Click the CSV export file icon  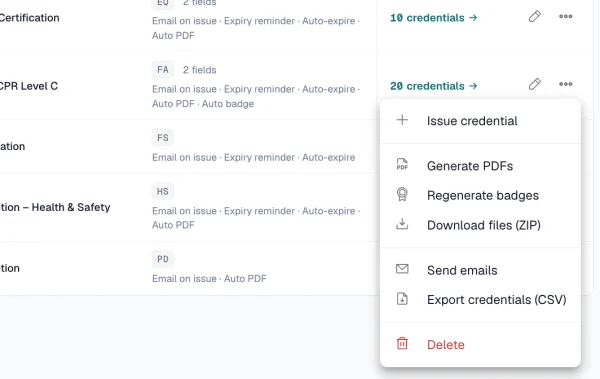point(402,299)
